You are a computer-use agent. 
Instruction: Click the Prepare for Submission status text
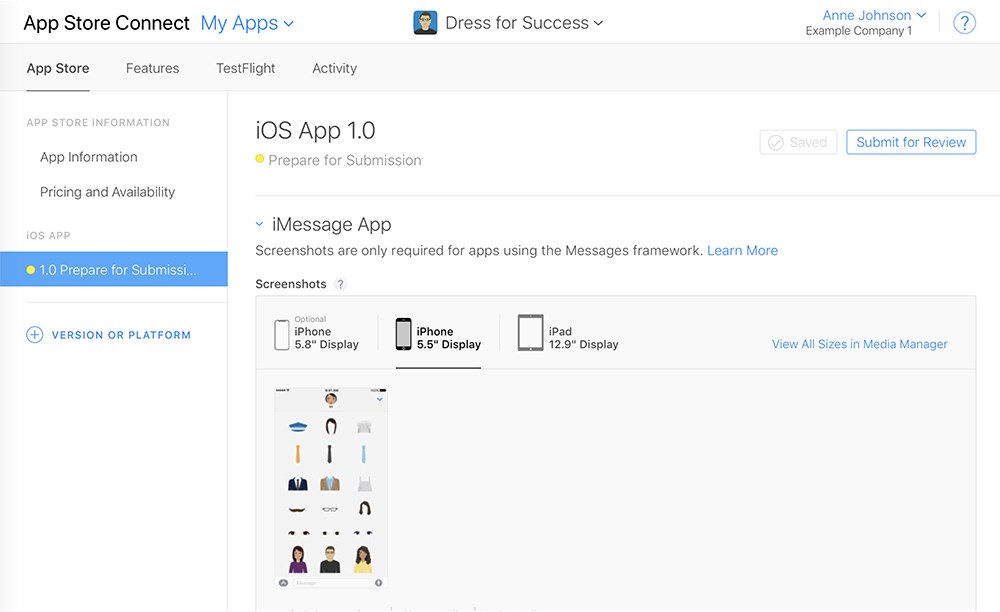pyautogui.click(x=345, y=161)
